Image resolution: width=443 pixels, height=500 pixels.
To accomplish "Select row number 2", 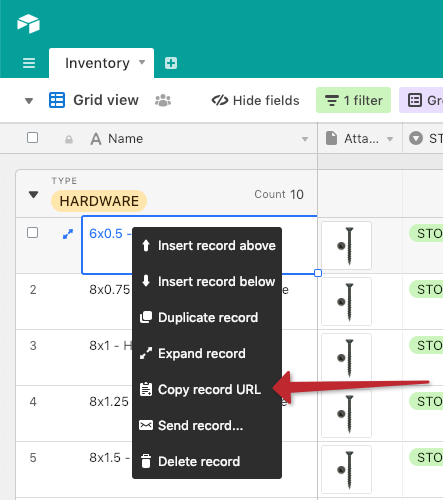I will 33,290.
